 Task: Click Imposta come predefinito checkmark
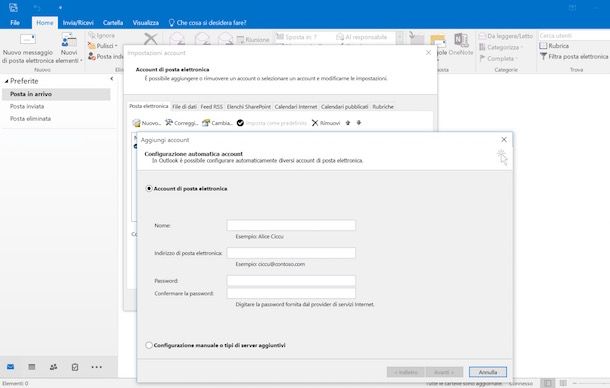point(240,123)
